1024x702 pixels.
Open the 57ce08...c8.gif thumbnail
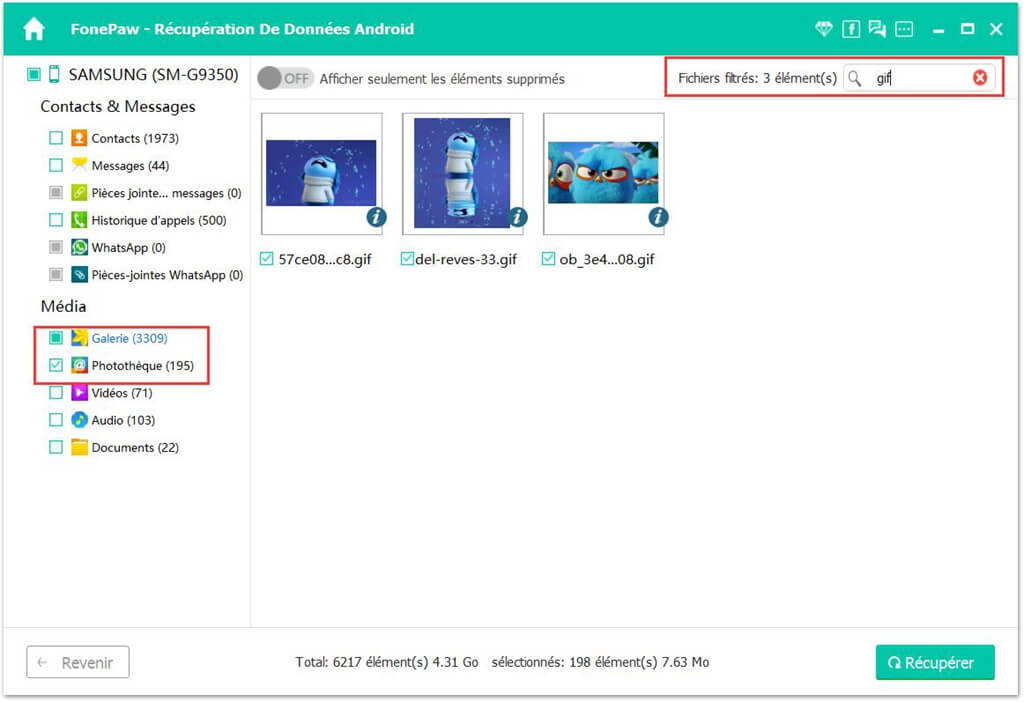(x=321, y=173)
